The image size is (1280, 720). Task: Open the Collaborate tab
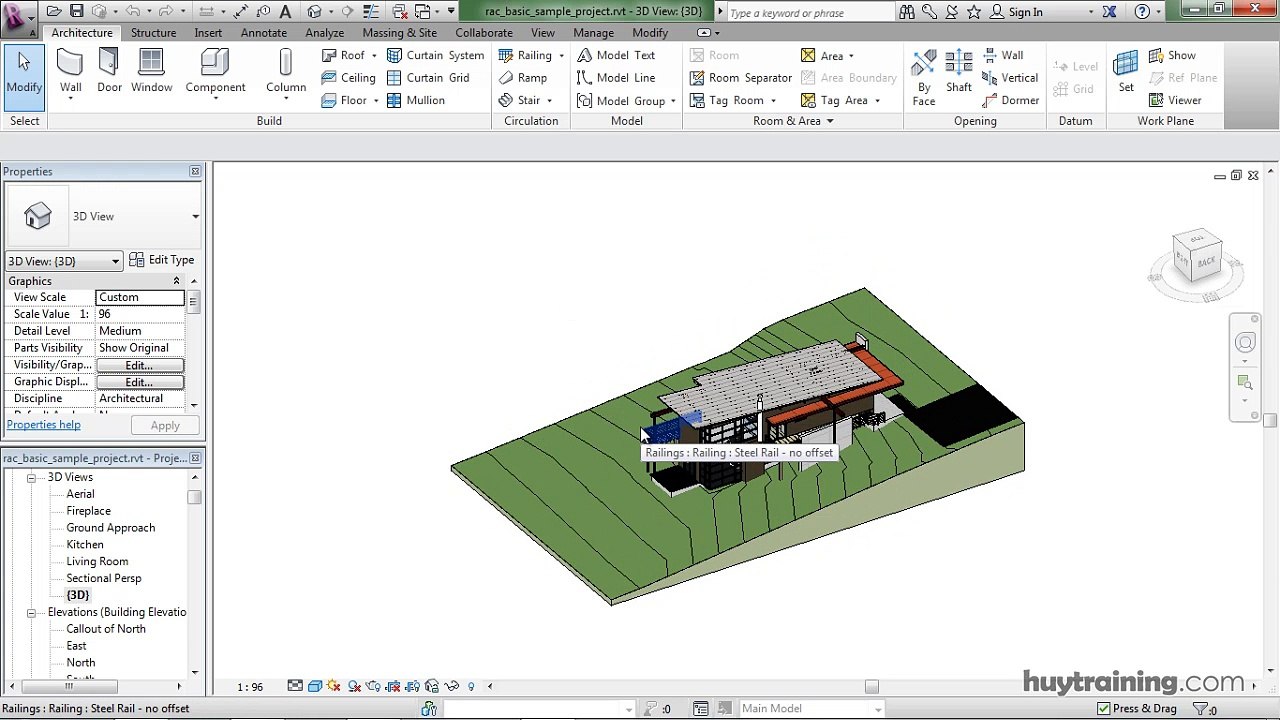click(484, 33)
